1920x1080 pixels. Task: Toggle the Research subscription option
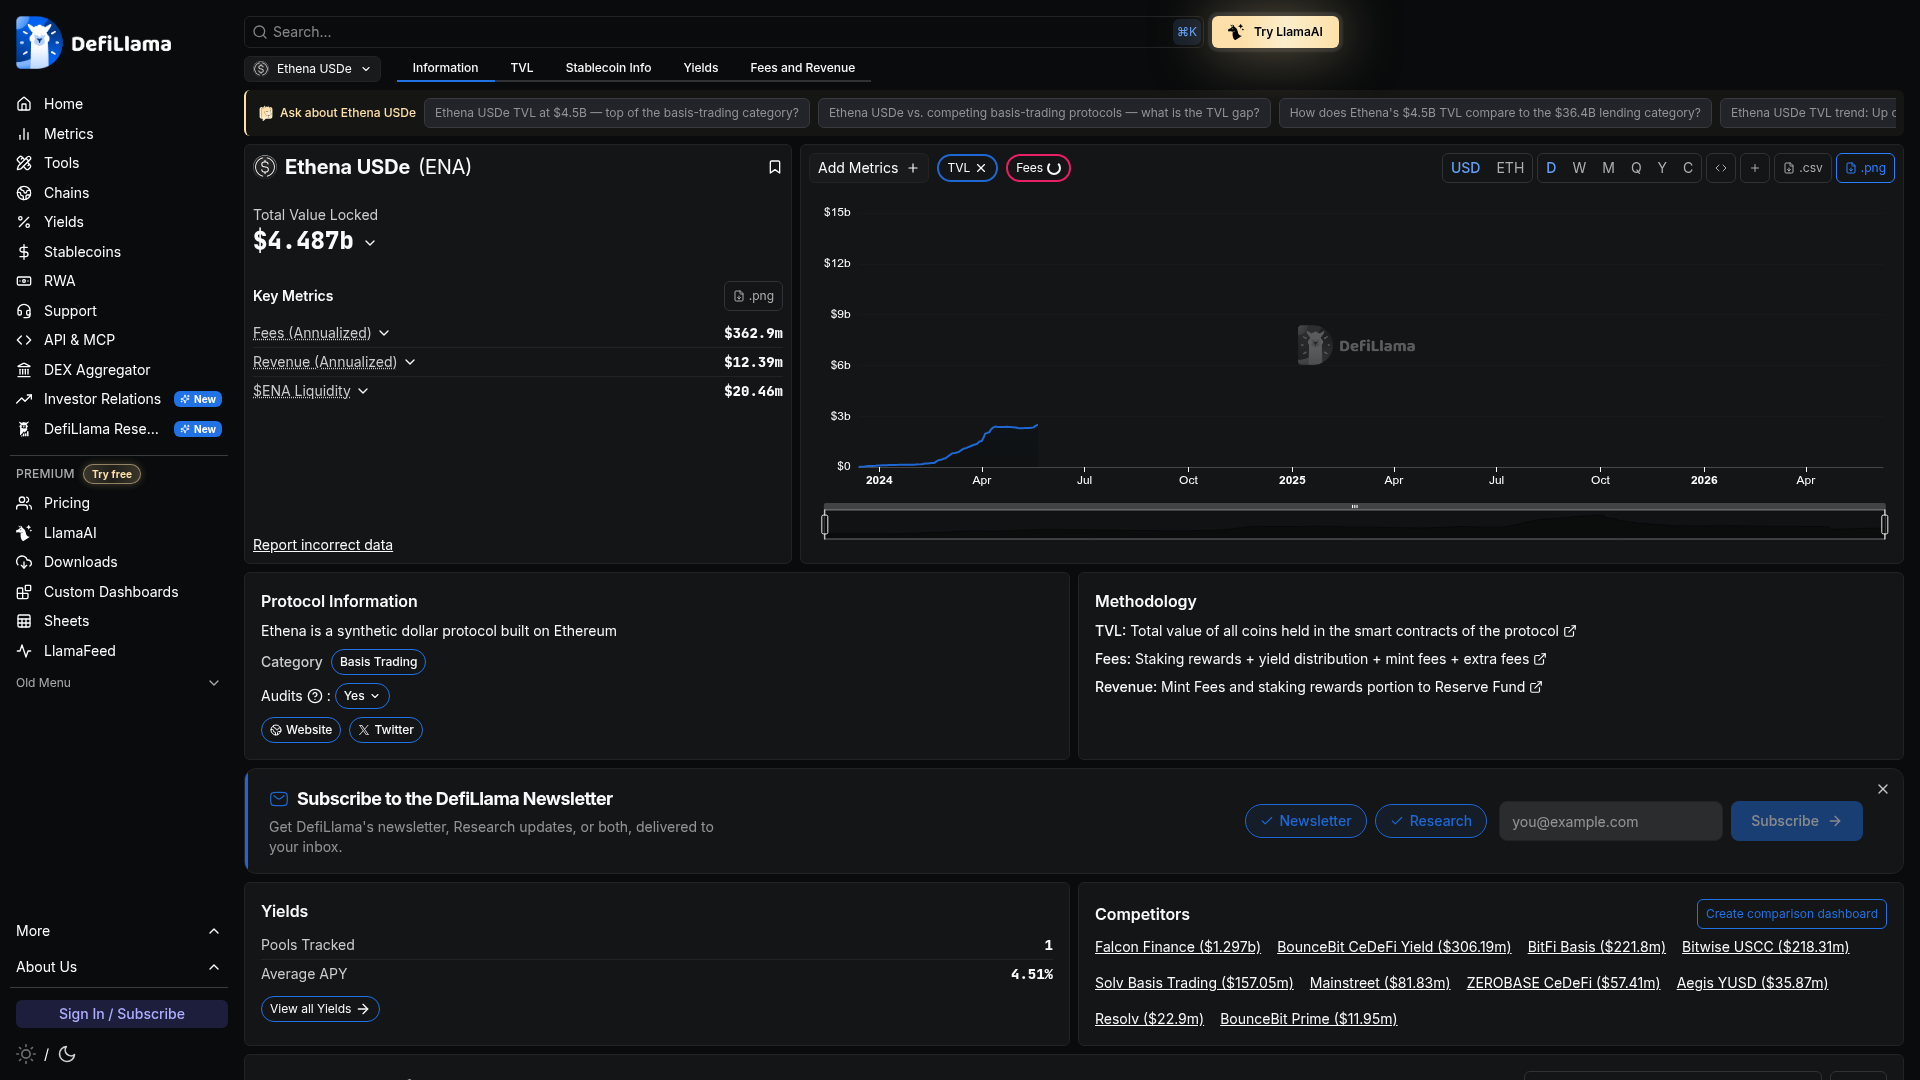click(1431, 821)
